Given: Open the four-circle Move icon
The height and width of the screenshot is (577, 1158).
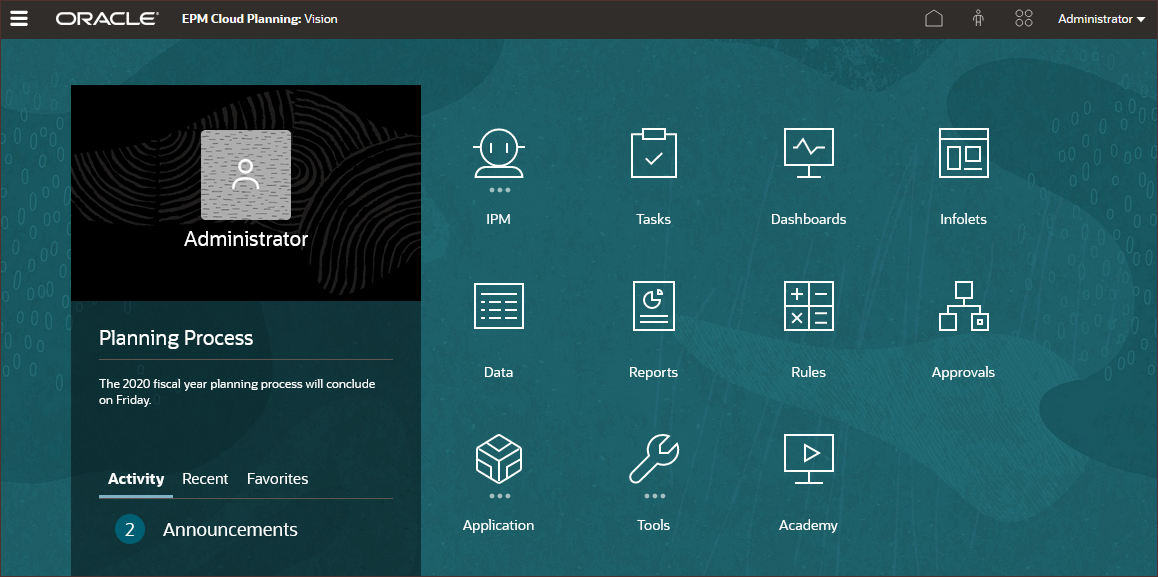Looking at the screenshot, I should click(x=1024, y=18).
